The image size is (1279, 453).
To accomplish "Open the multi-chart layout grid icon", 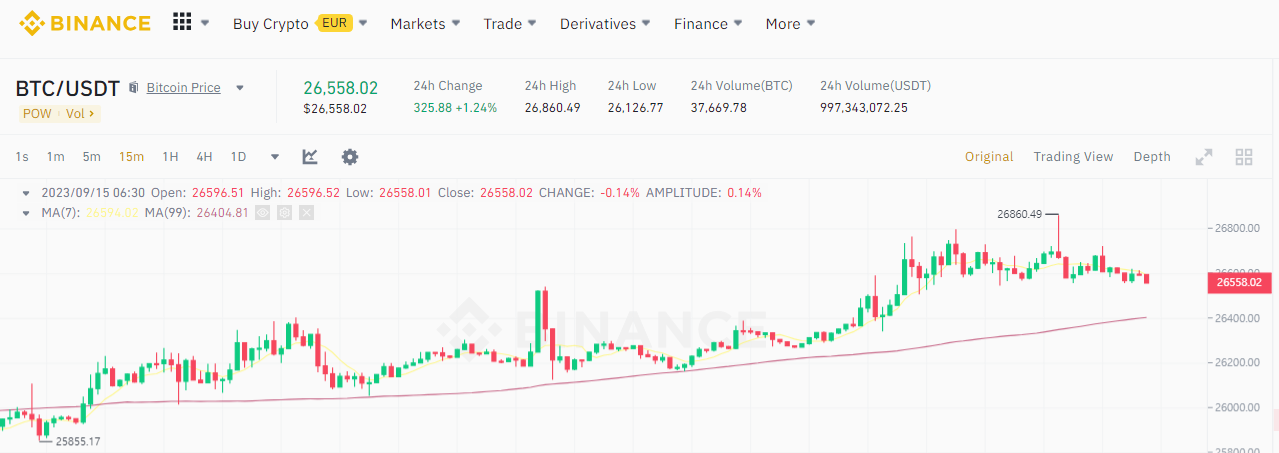I will (1244, 156).
